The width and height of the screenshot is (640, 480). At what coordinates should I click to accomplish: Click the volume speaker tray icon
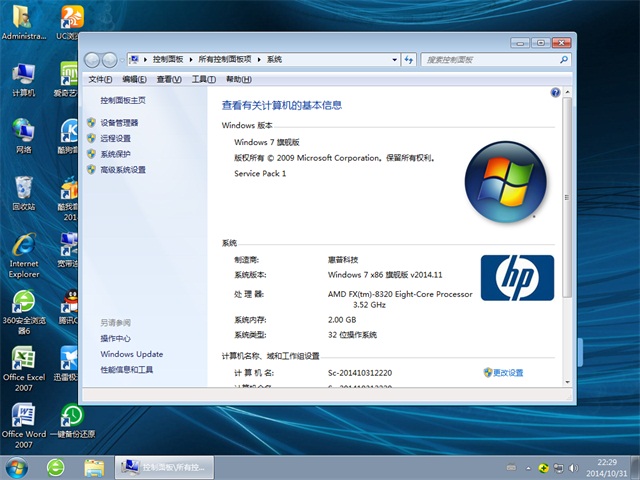click(573, 468)
